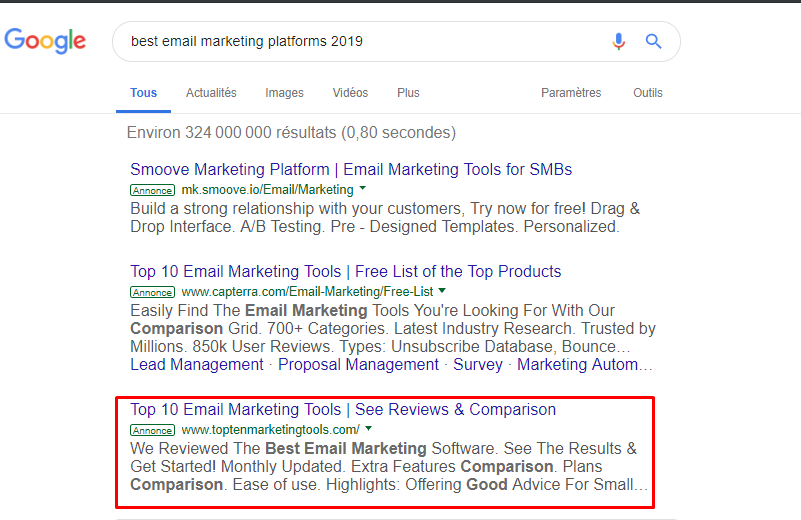
Task: Click the Environ 324 000 000 résultats text
Action: pos(291,133)
